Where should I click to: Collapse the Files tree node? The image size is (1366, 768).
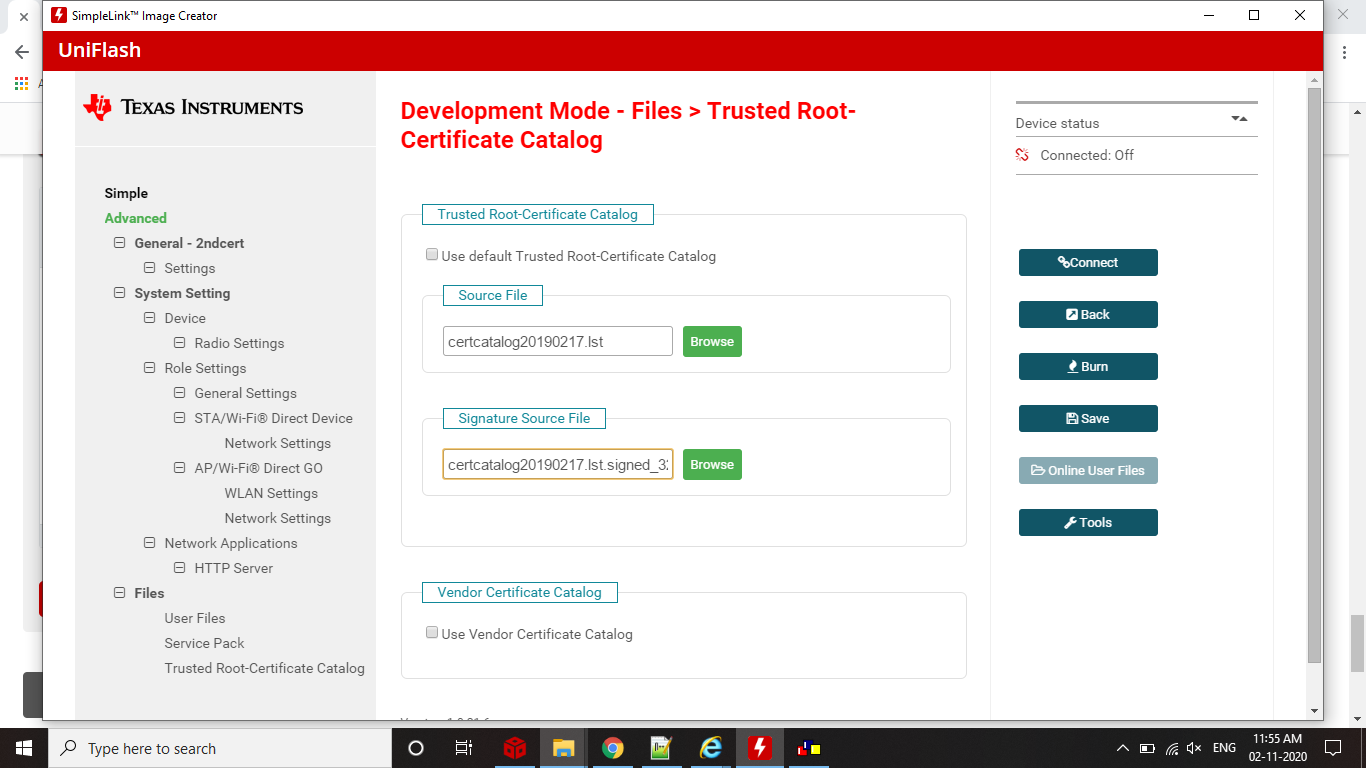click(120, 593)
